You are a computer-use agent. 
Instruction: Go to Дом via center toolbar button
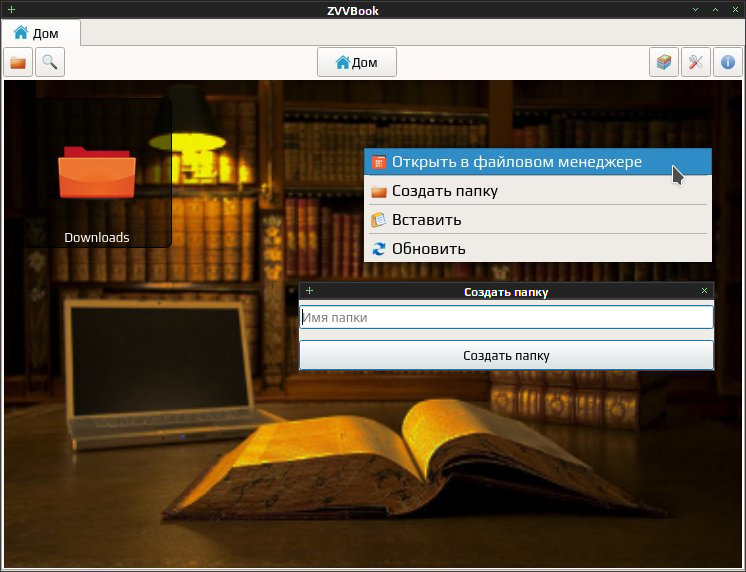point(357,62)
